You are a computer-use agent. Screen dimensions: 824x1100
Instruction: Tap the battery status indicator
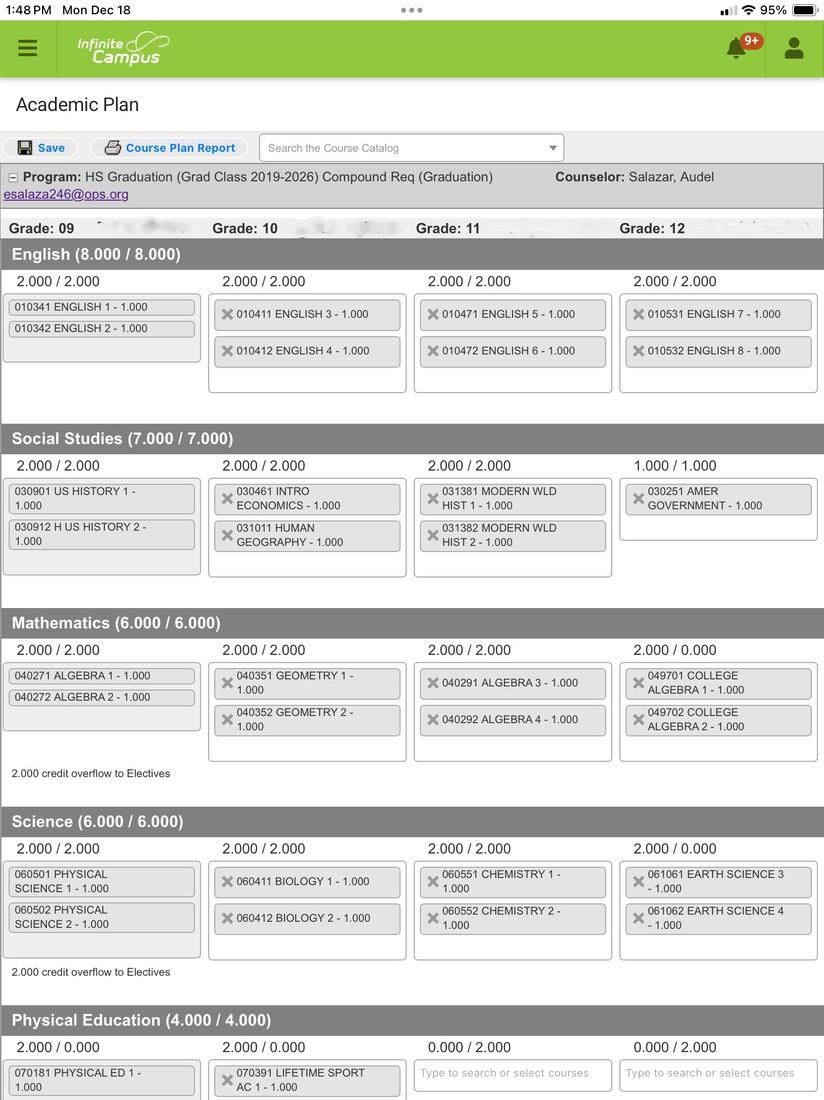point(804,11)
